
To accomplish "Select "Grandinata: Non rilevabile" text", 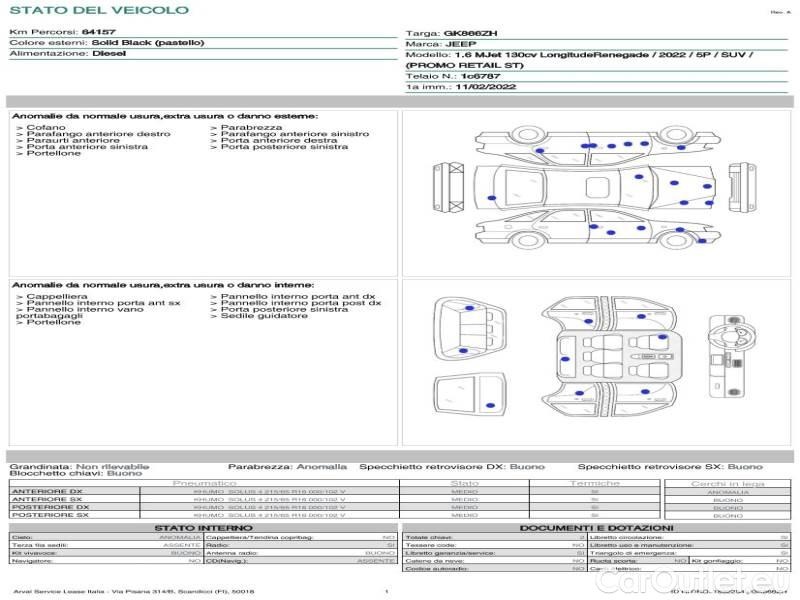I will (x=80, y=467).
